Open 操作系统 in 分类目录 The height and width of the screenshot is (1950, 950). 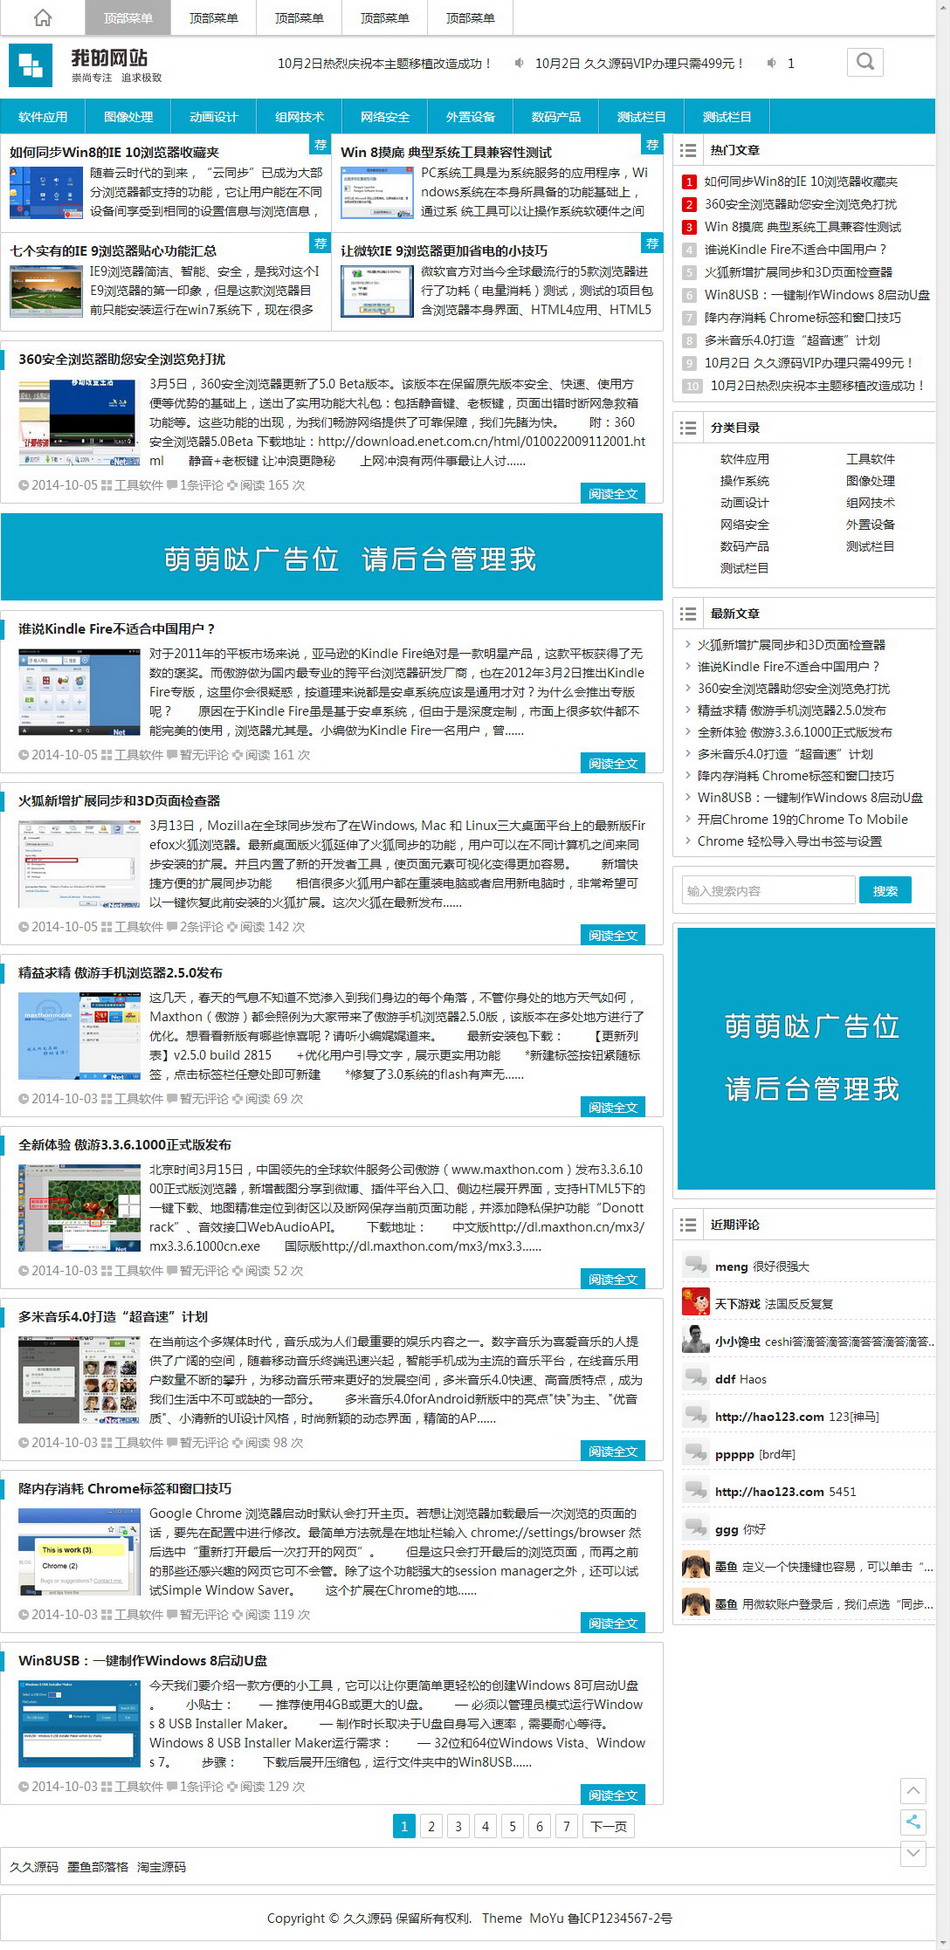(x=745, y=481)
